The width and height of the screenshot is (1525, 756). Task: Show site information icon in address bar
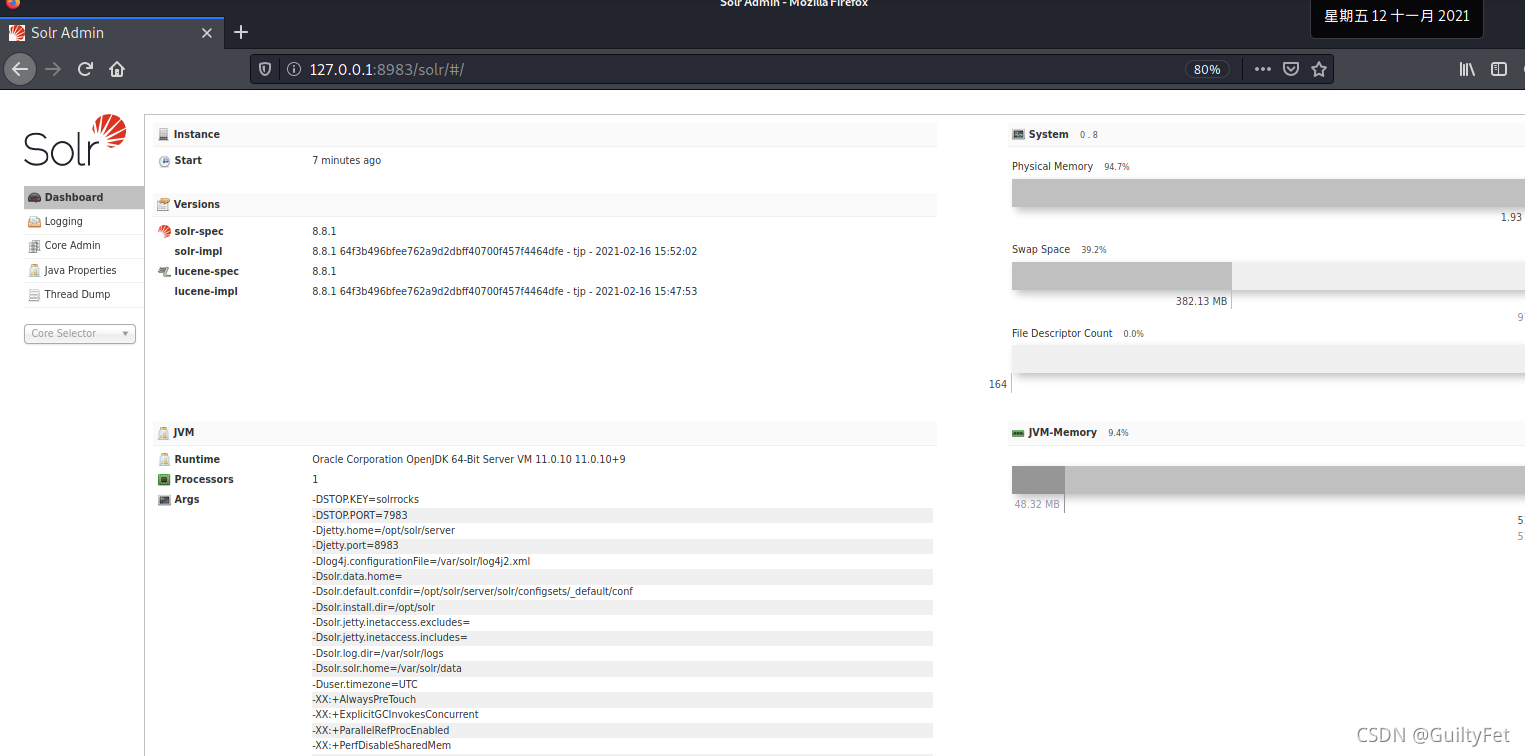[294, 69]
